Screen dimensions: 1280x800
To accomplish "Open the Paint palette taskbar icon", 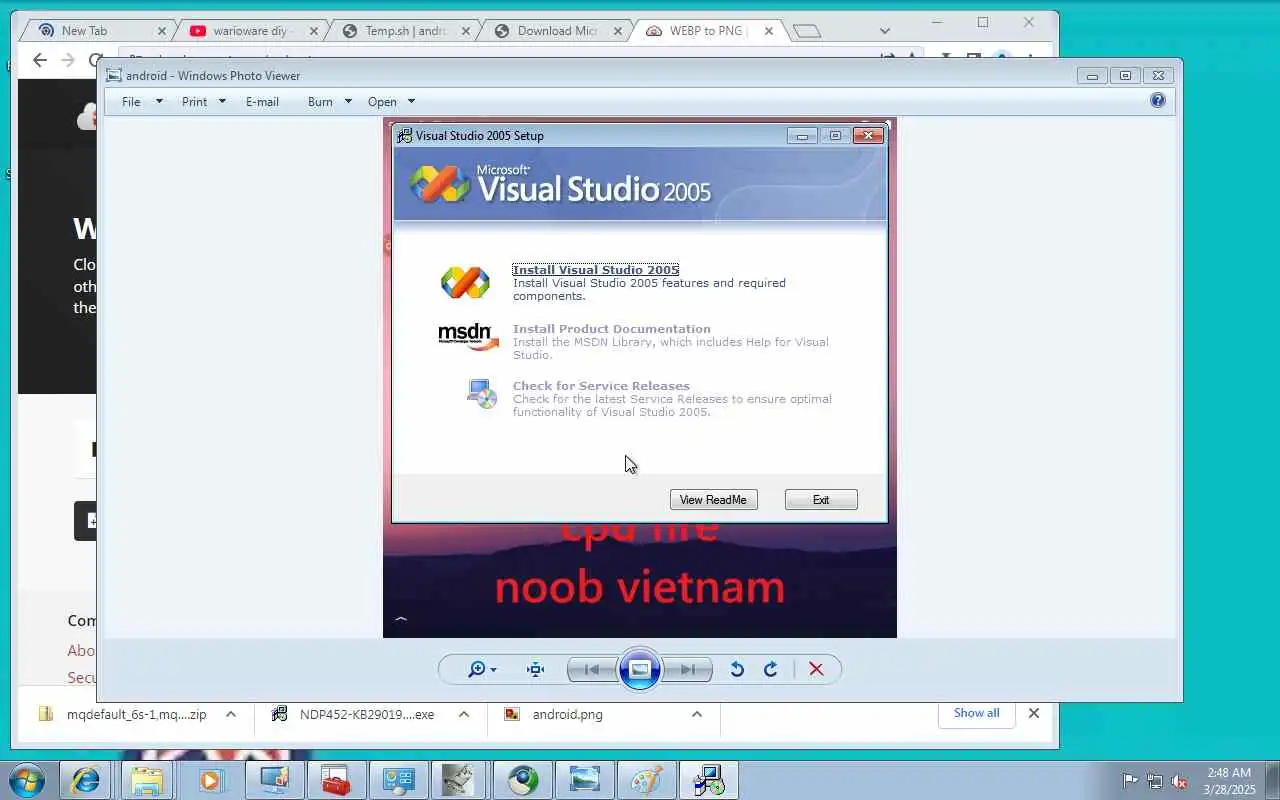I will coord(647,780).
